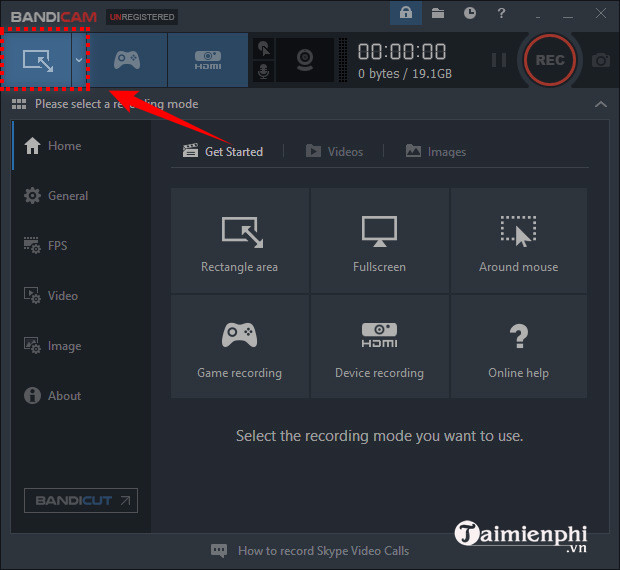620x570 pixels.
Task: Collapse panel with the up chevron
Action: 601,104
